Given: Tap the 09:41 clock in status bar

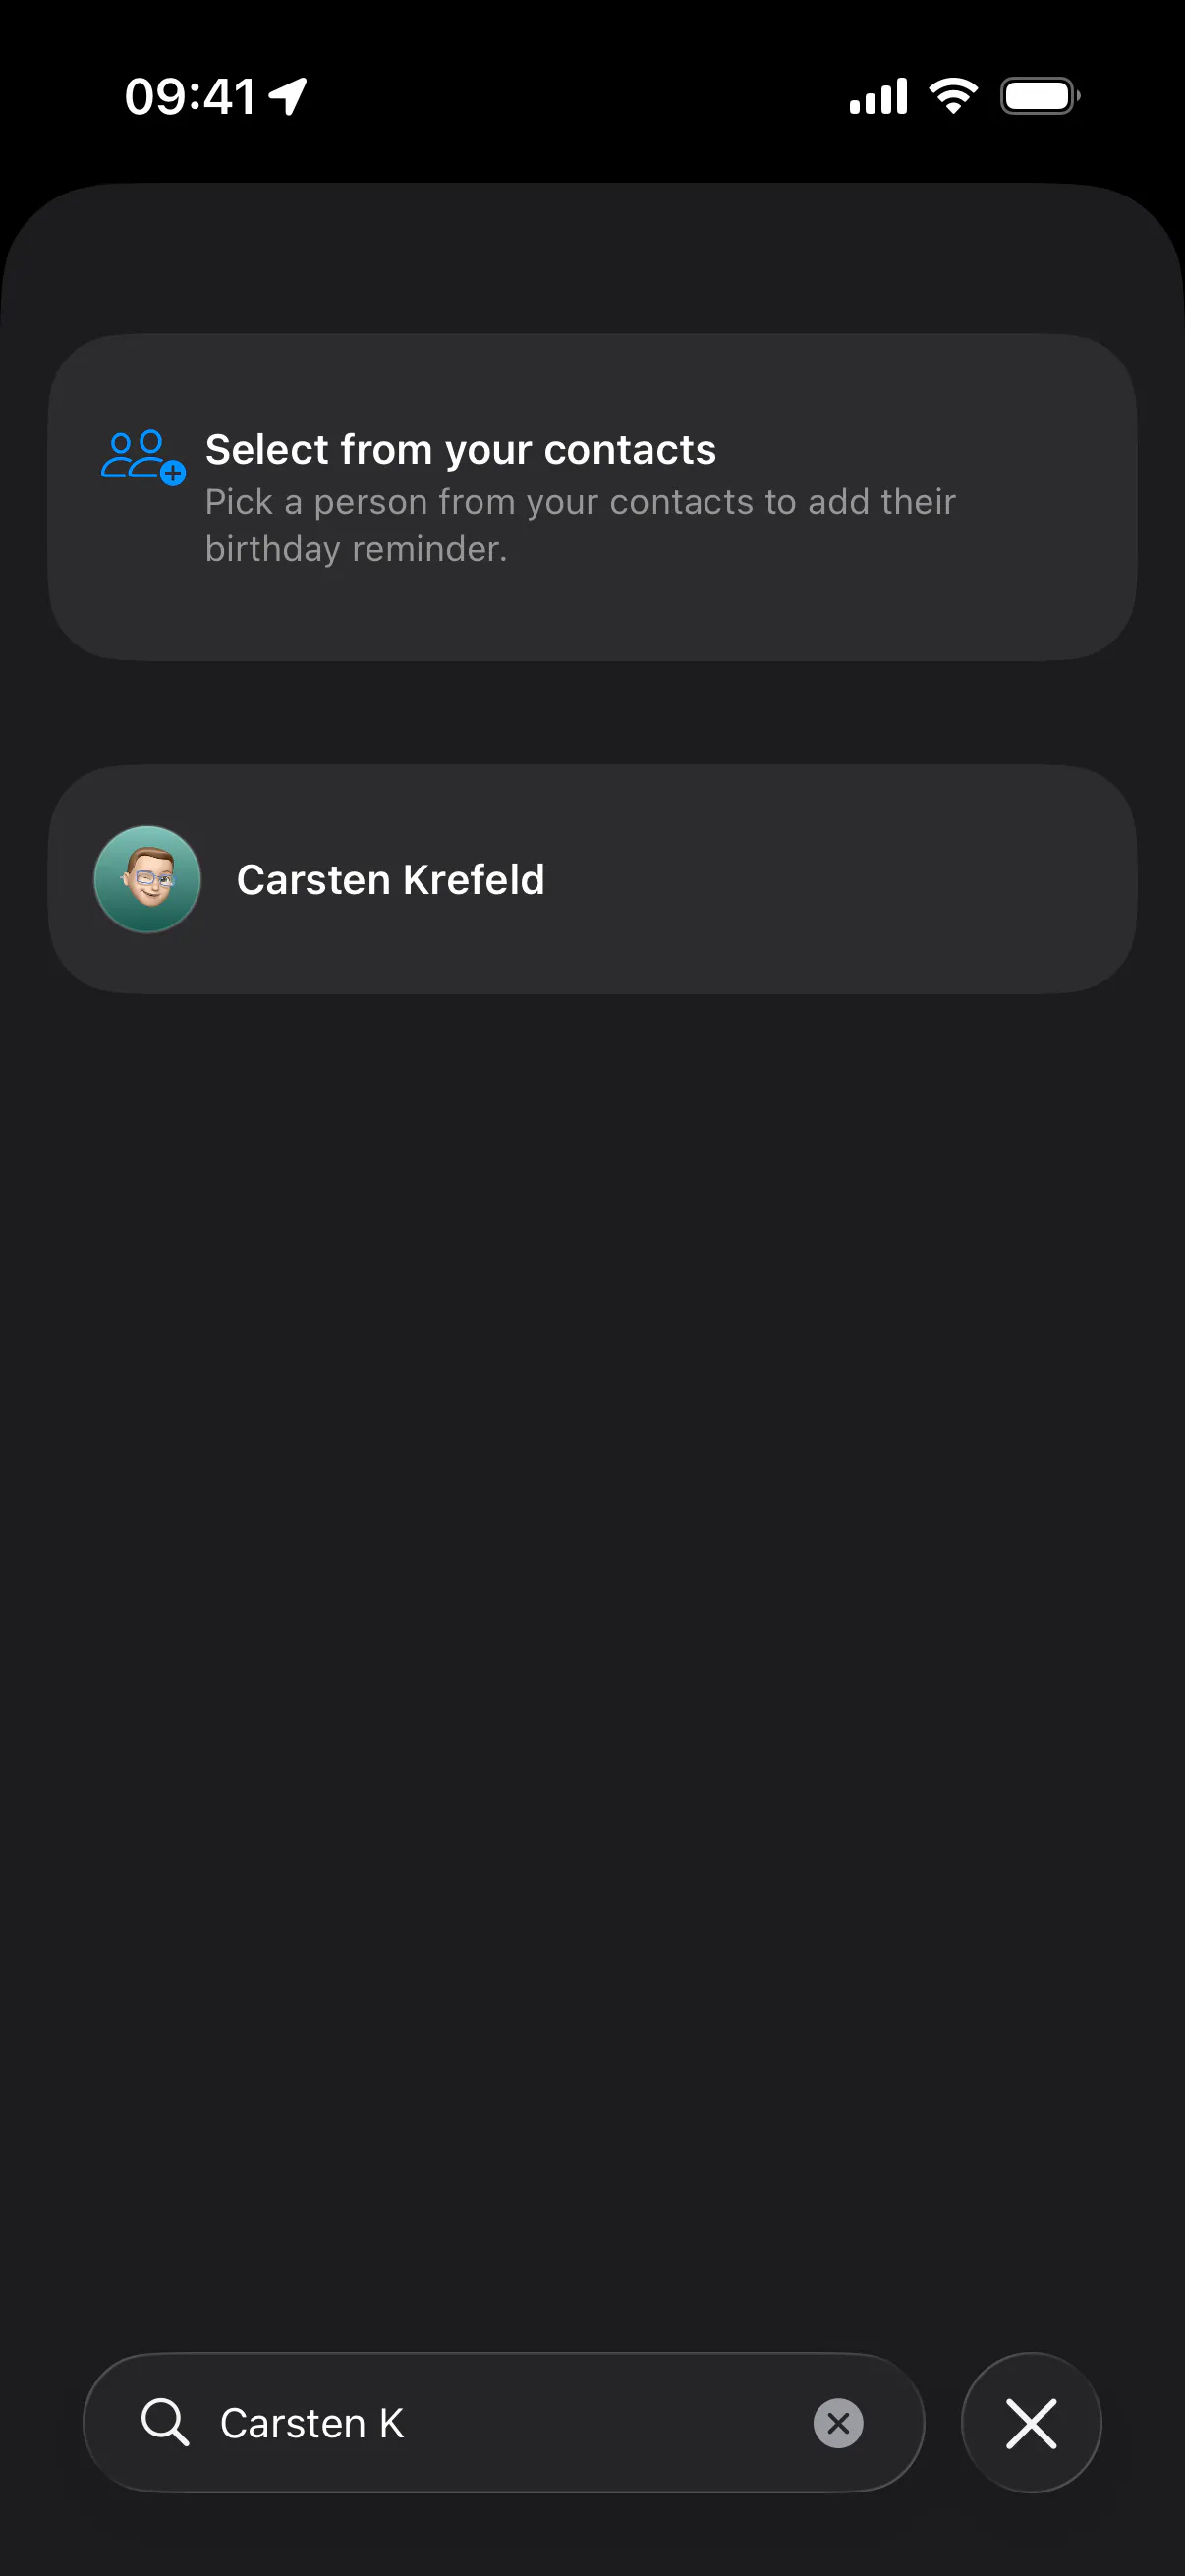Looking at the screenshot, I should pos(190,97).
